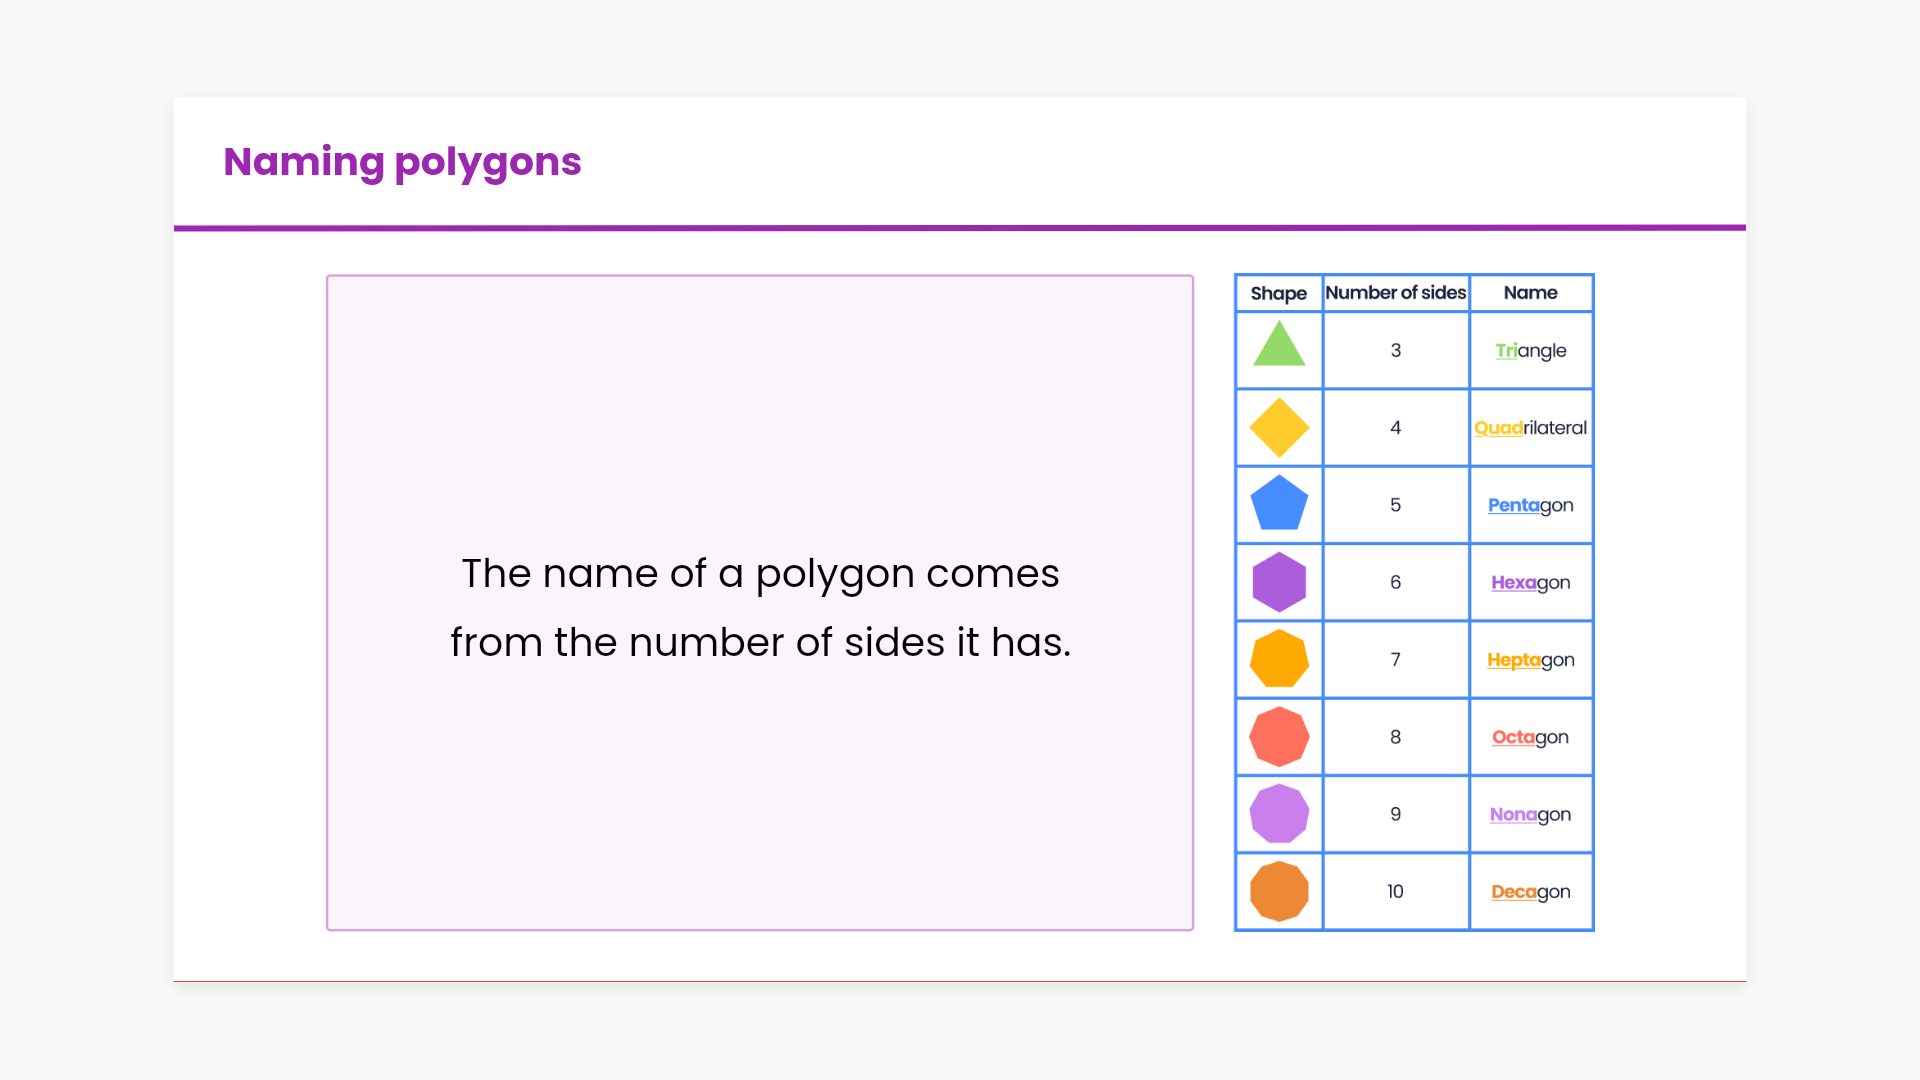Click the "Shape" column header cell
This screenshot has height=1080, width=1920.
point(1278,293)
